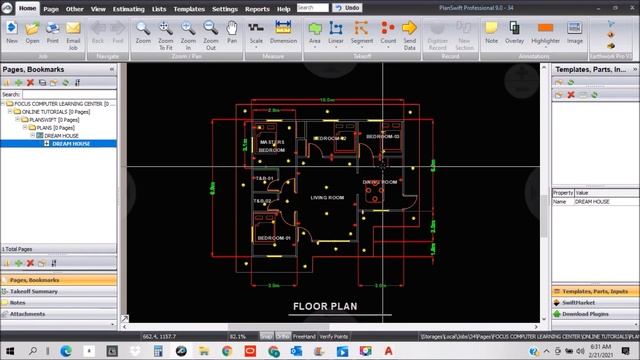The width and height of the screenshot is (640, 360).
Task: Open the Area tool dropdown arrow
Action: (315, 48)
